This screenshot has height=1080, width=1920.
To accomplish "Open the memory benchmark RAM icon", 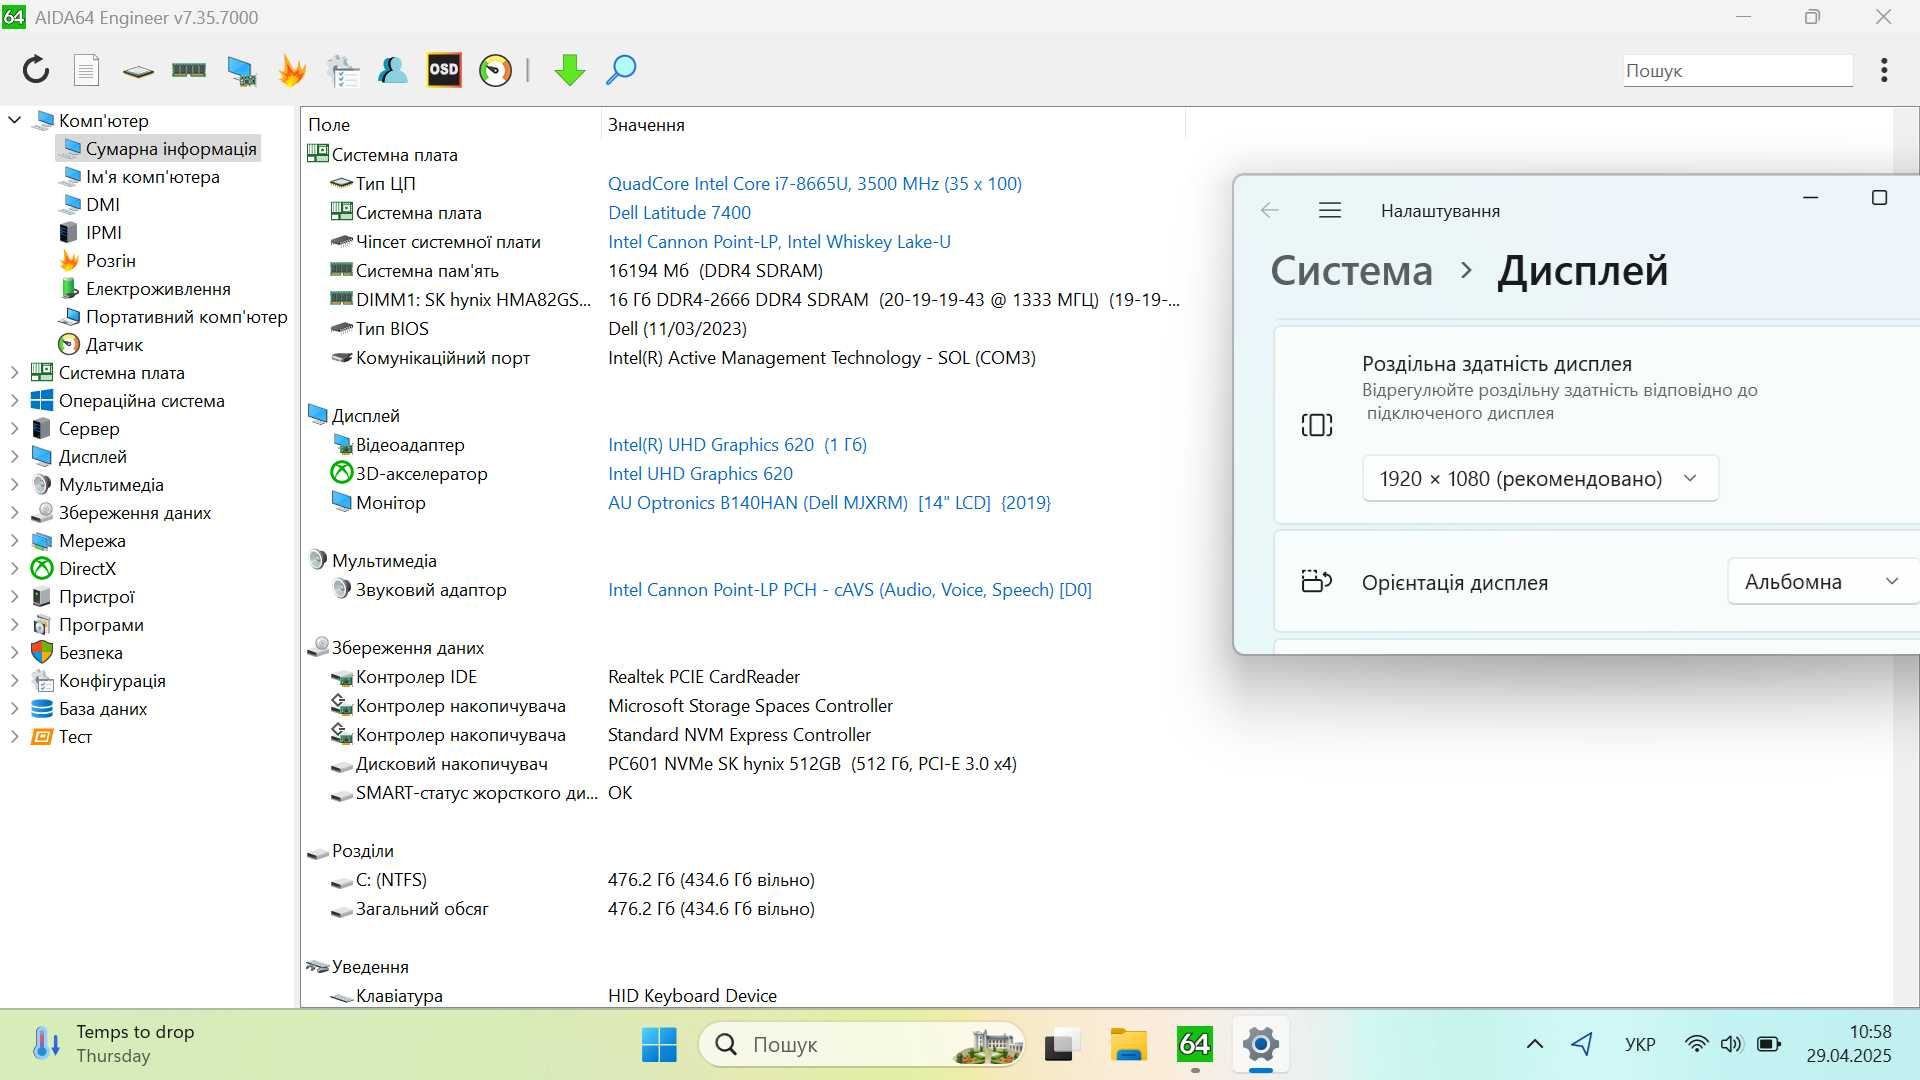I will click(x=189, y=70).
